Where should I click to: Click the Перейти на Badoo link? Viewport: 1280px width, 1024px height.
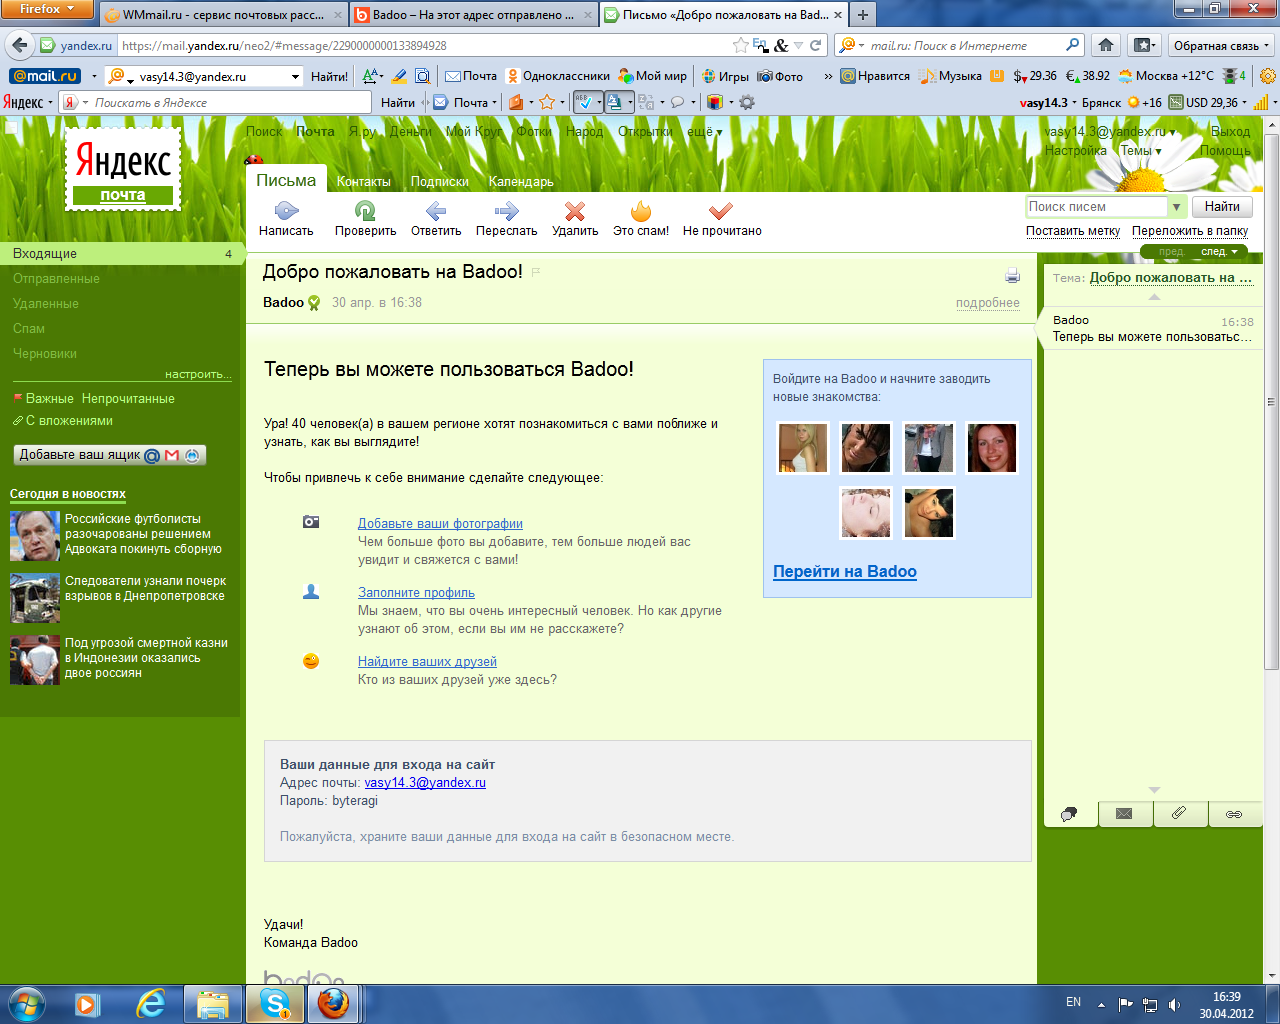(x=845, y=571)
